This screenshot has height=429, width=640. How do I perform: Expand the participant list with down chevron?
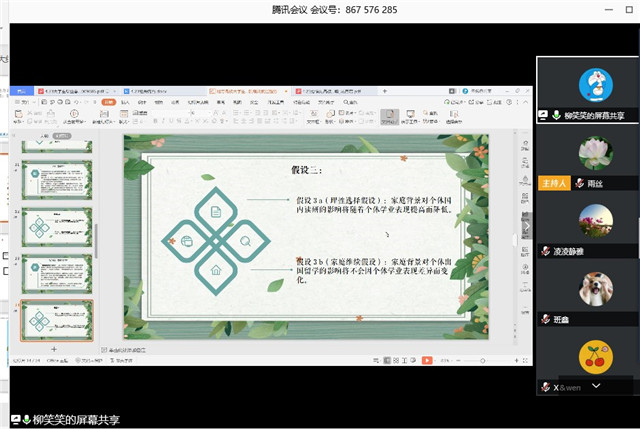[x=597, y=385]
